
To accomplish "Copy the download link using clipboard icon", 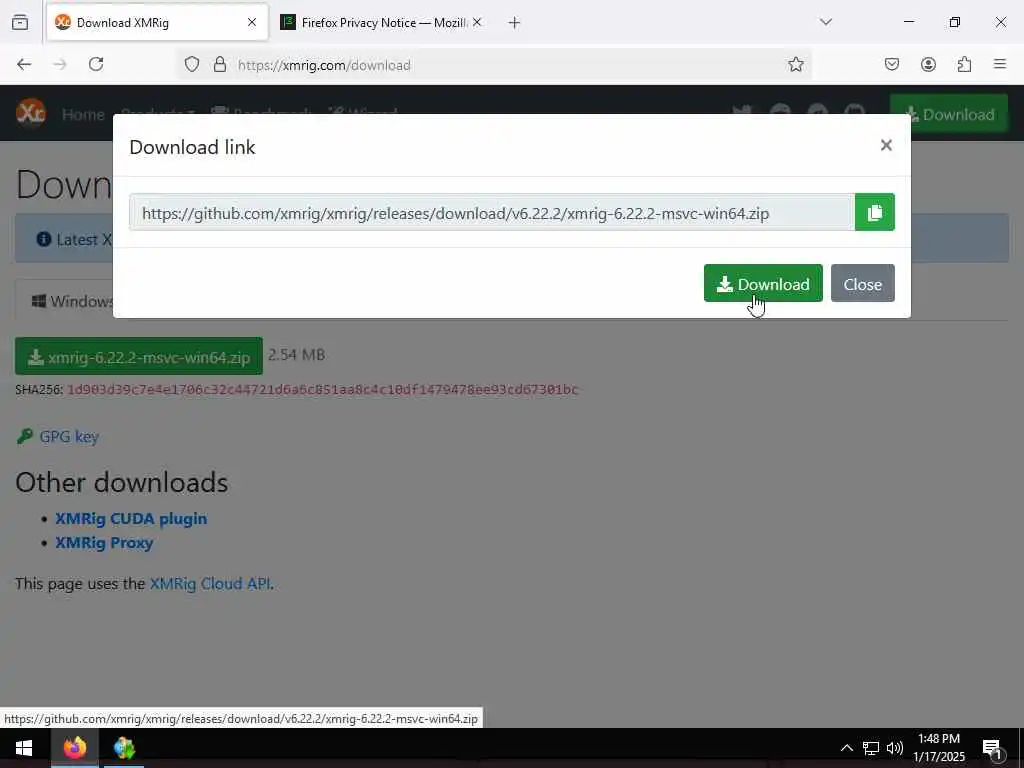I will [x=874, y=212].
